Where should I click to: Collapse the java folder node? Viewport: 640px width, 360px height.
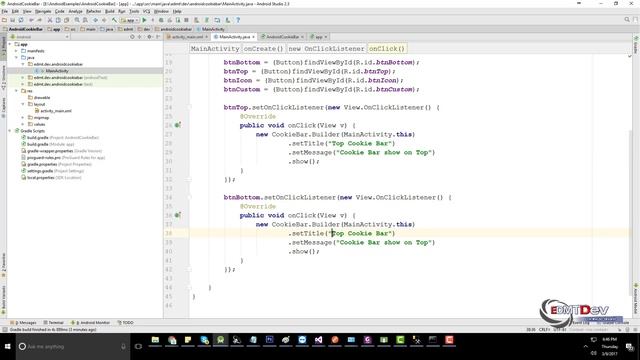point(16,58)
